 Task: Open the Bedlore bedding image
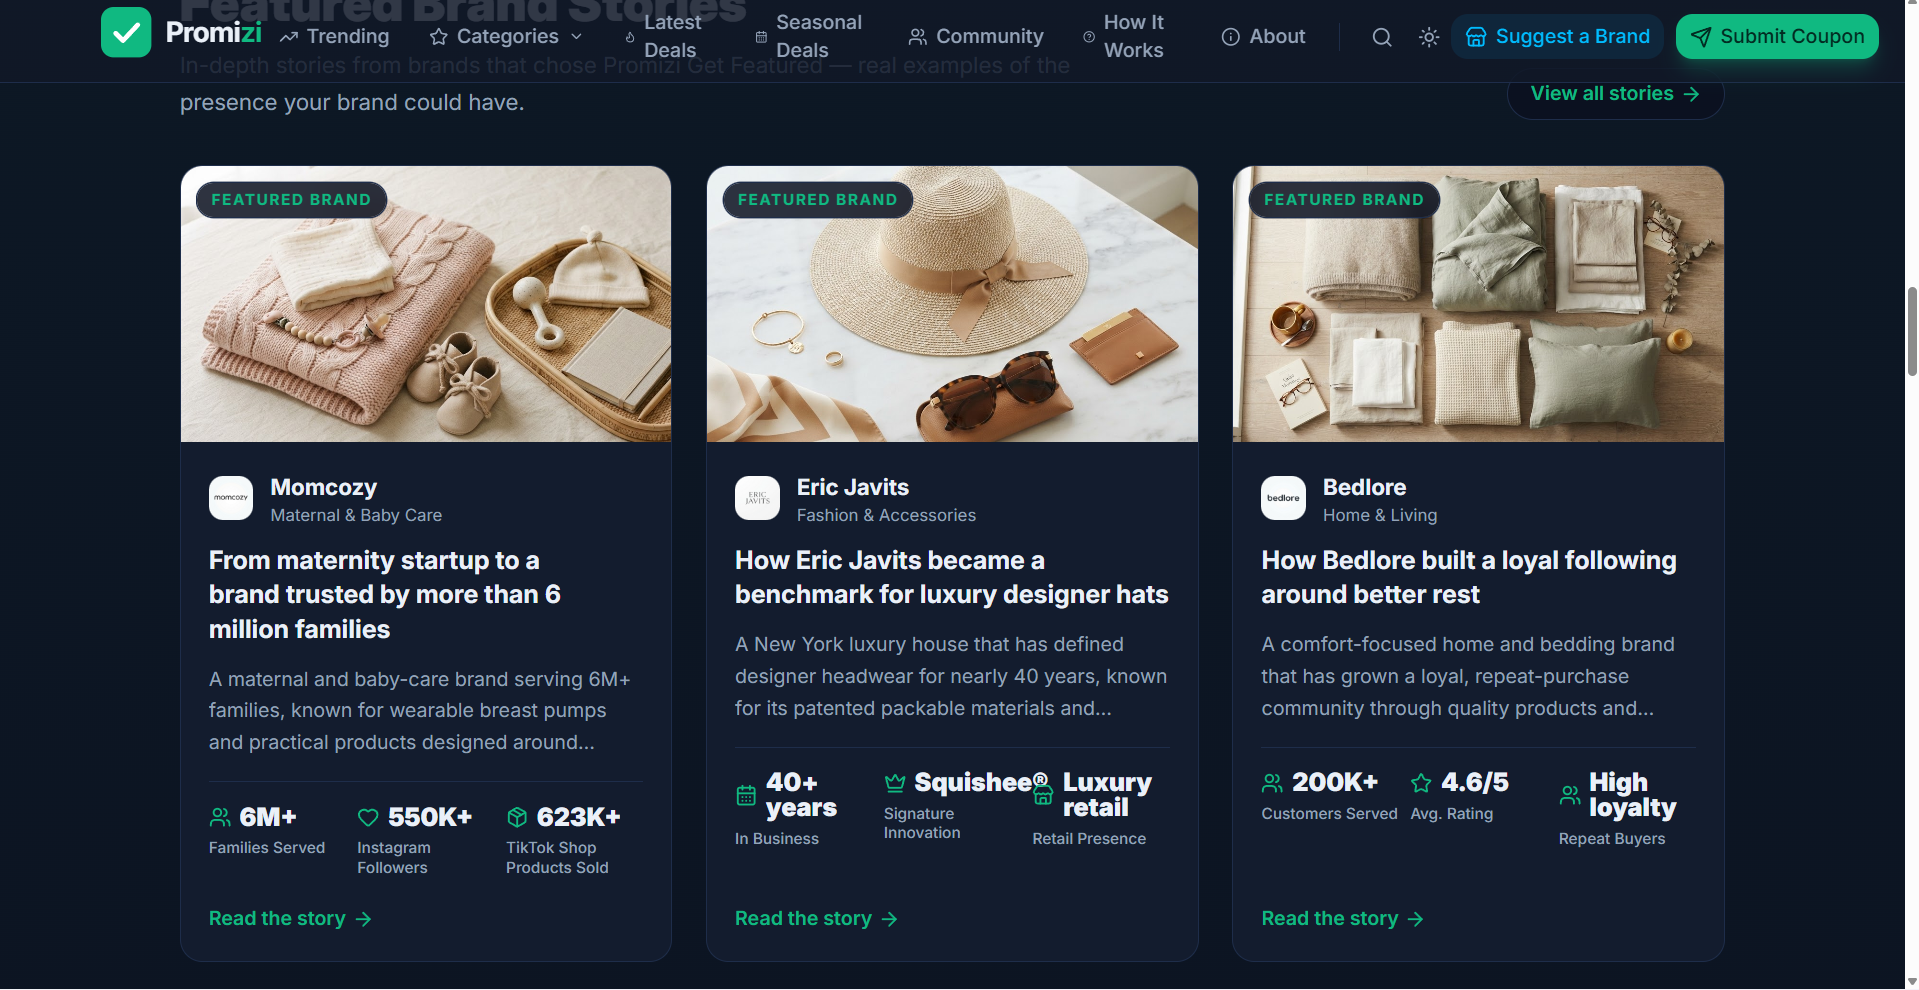1478,304
